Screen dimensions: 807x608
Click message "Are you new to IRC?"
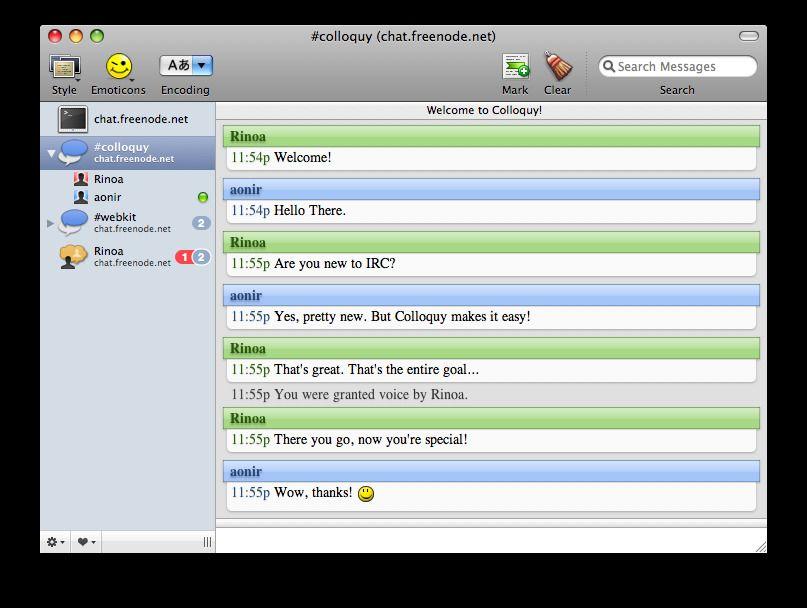(x=335, y=264)
